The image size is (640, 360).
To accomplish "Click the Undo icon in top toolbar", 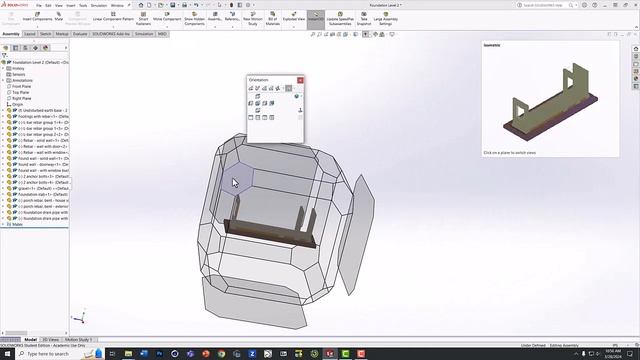I will [x=196, y=5].
